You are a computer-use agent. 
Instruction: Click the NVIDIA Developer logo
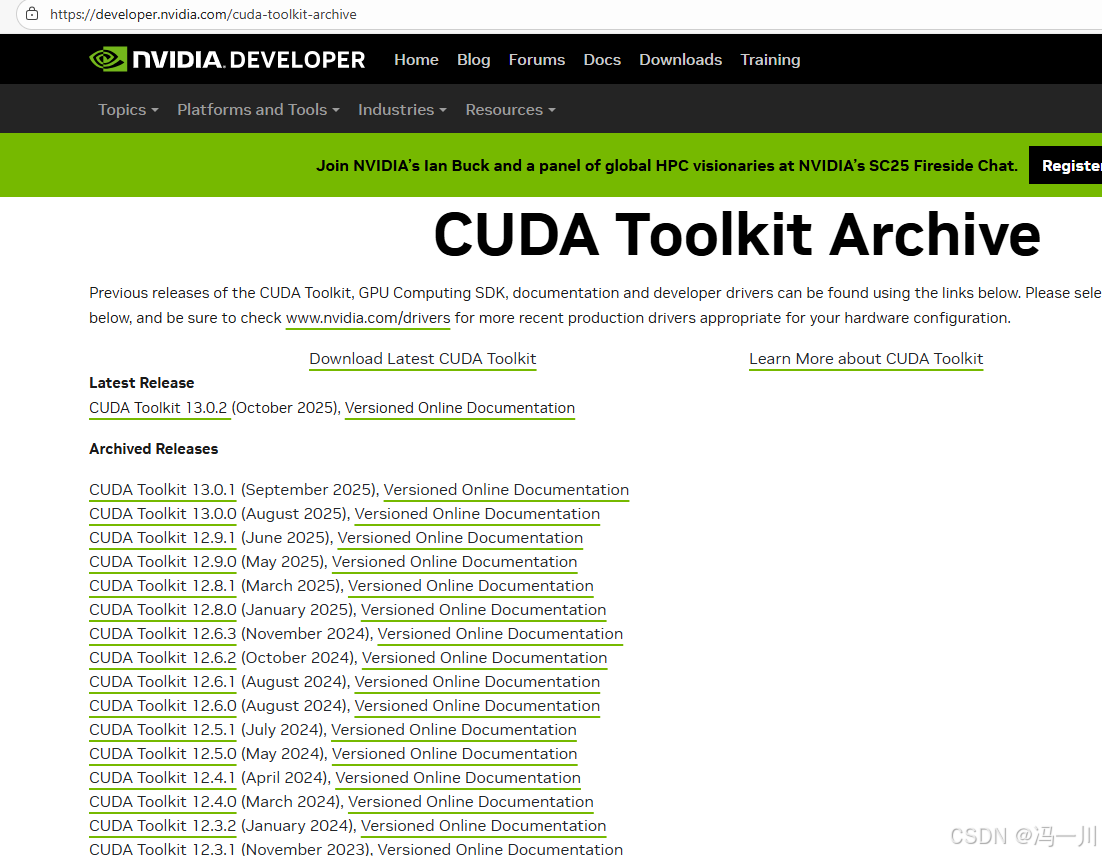(x=227, y=59)
